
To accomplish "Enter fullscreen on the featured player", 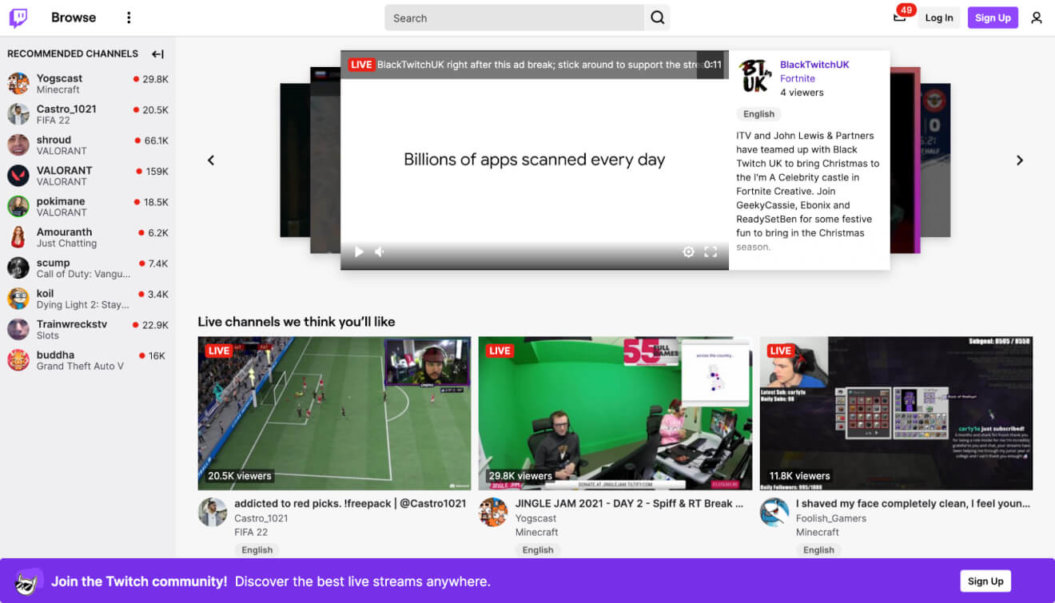I will [711, 252].
